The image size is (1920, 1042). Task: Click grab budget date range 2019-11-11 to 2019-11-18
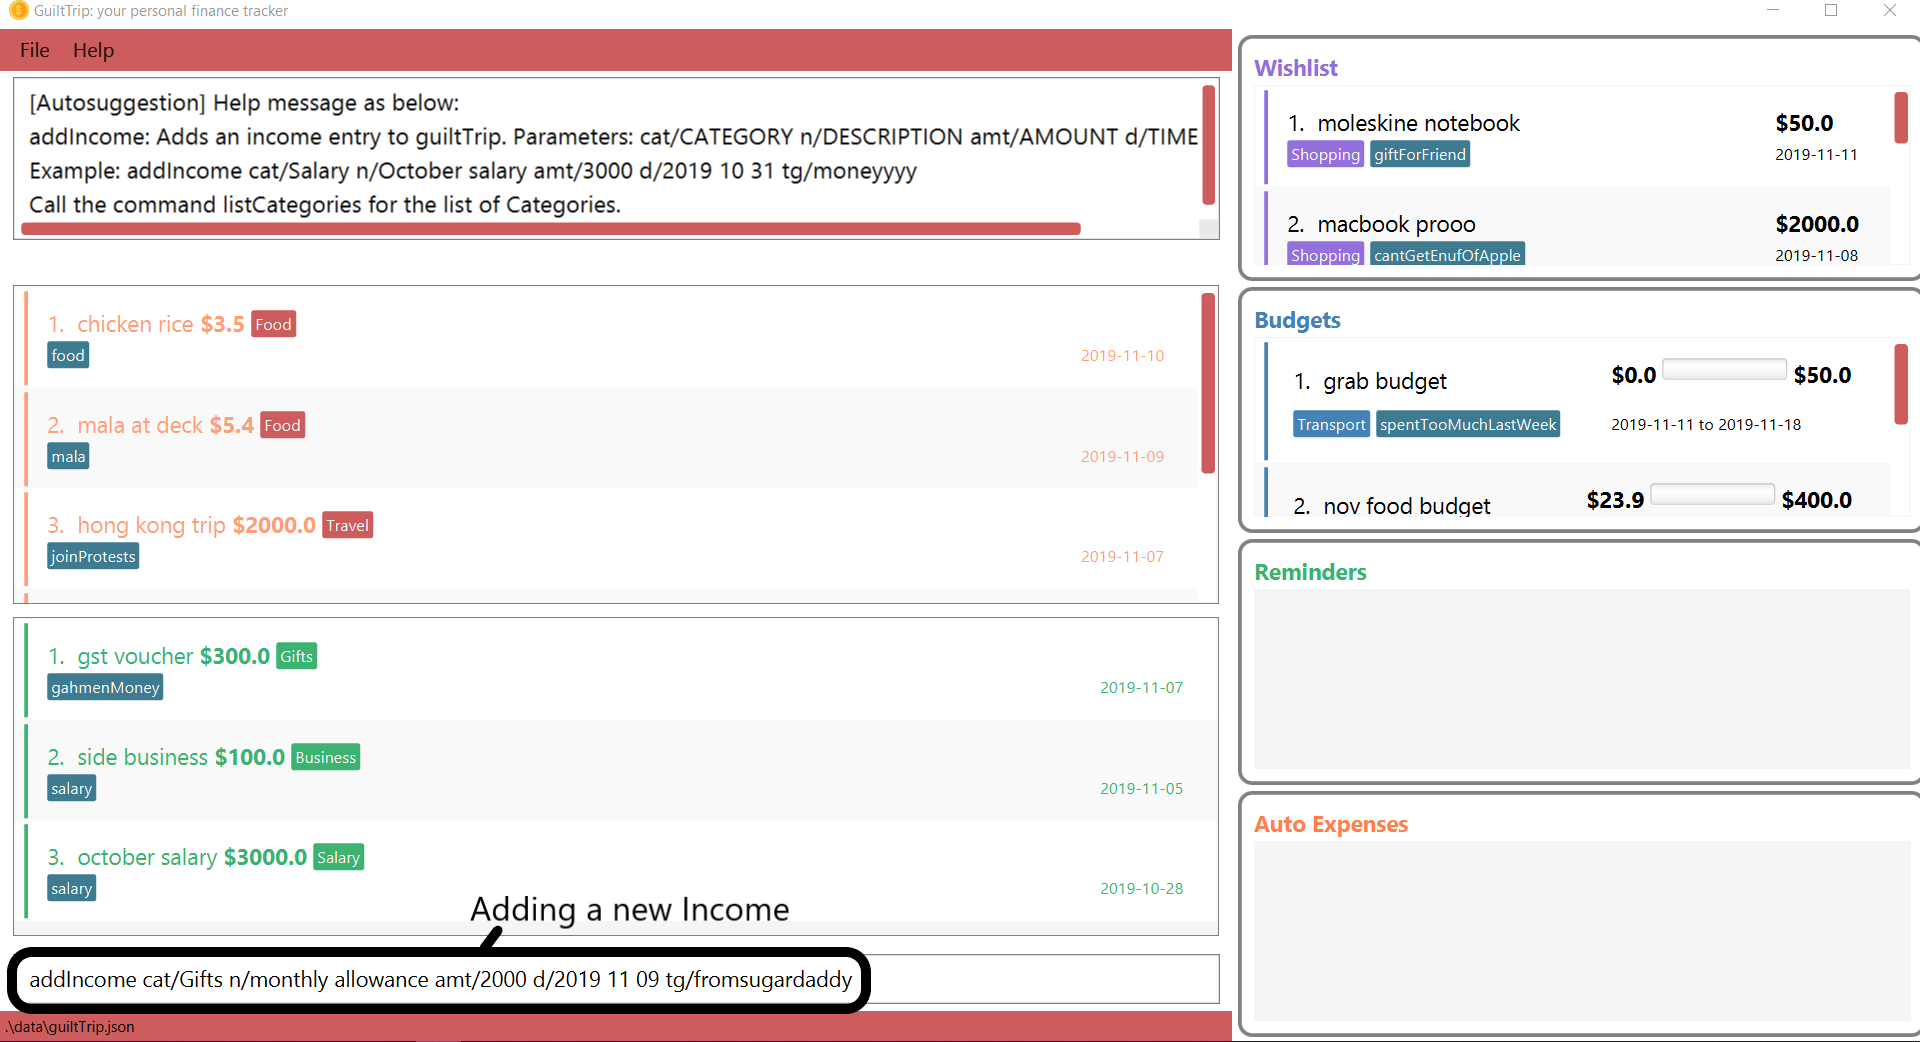(1706, 424)
